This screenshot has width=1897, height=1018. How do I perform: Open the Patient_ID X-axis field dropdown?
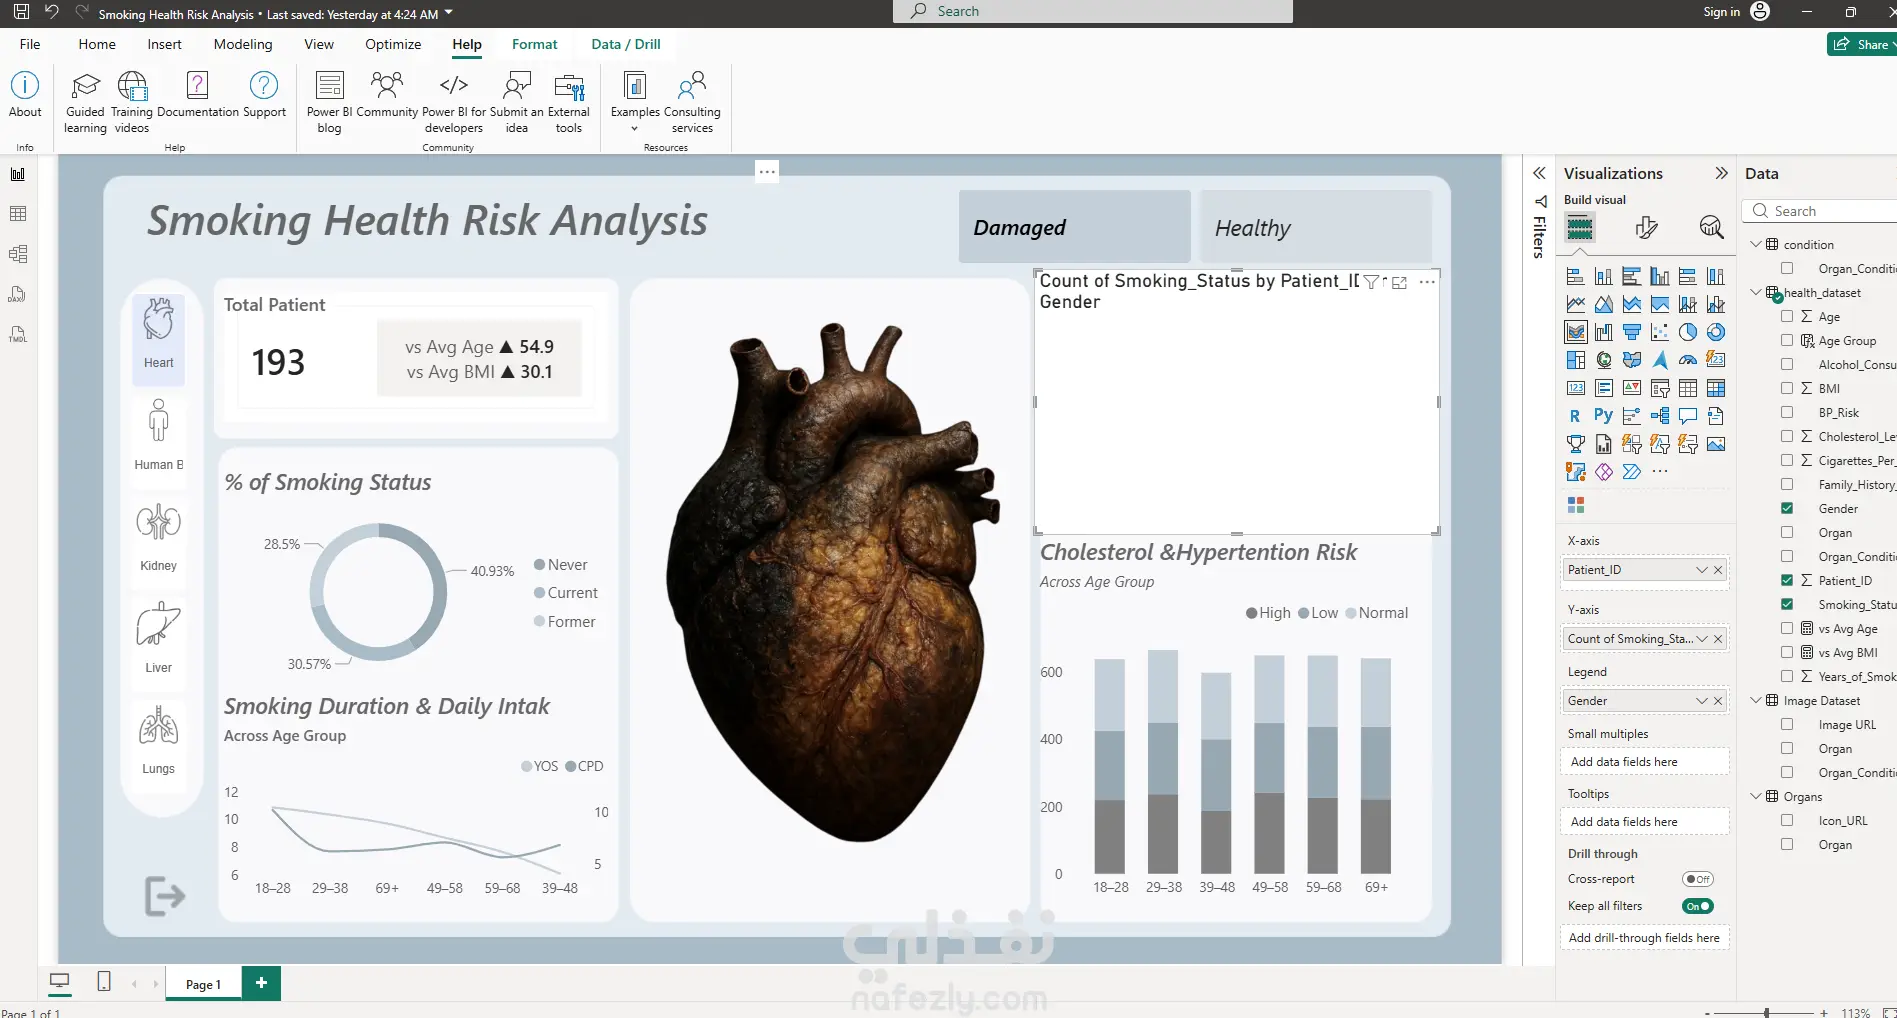tap(1701, 570)
